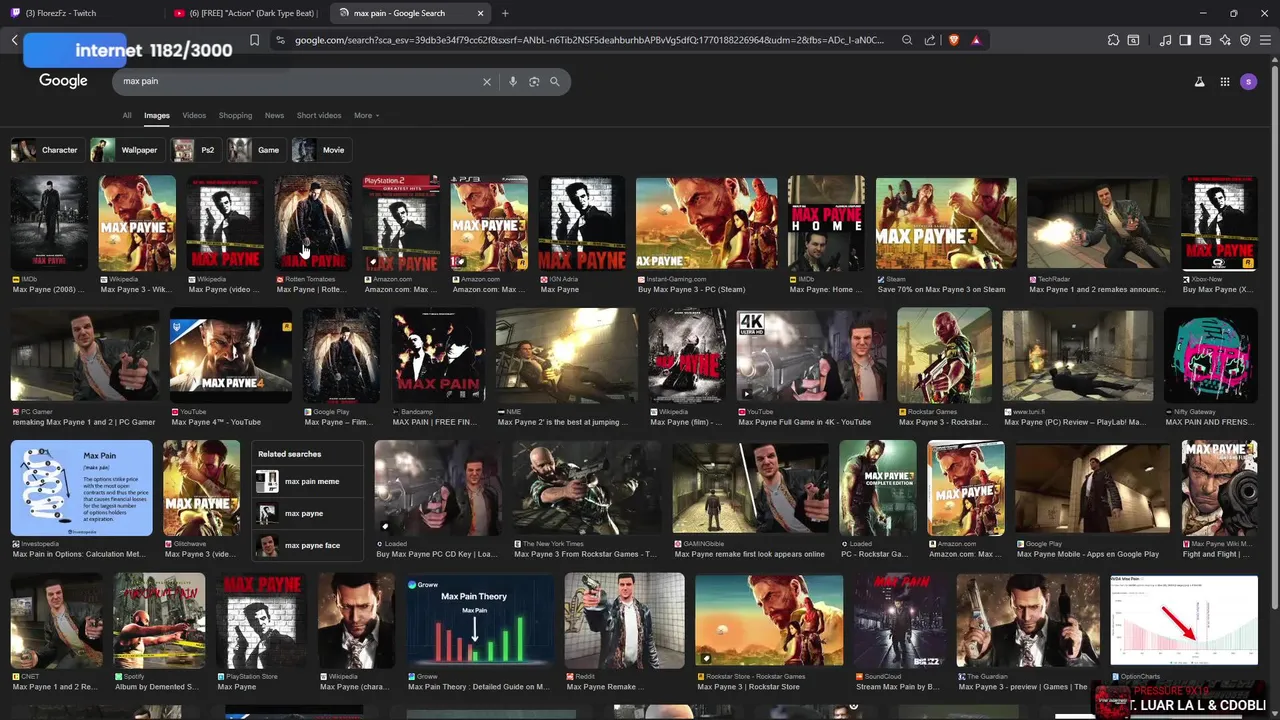1280x720 pixels.
Task: Expand the More search filters dropdown
Action: 367,115
